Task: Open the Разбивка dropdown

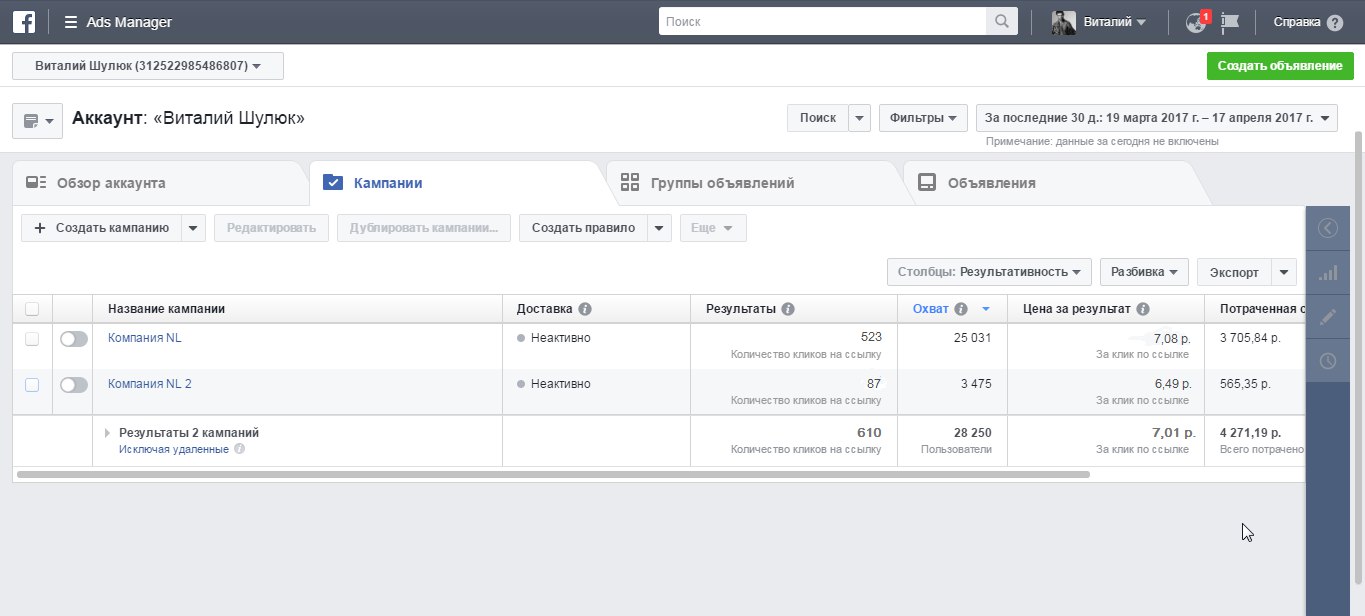Action: point(1144,272)
